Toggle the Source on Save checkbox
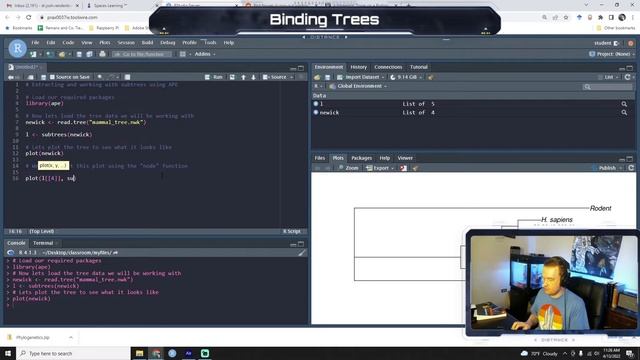The width and height of the screenshot is (640, 360). [x=52, y=77]
